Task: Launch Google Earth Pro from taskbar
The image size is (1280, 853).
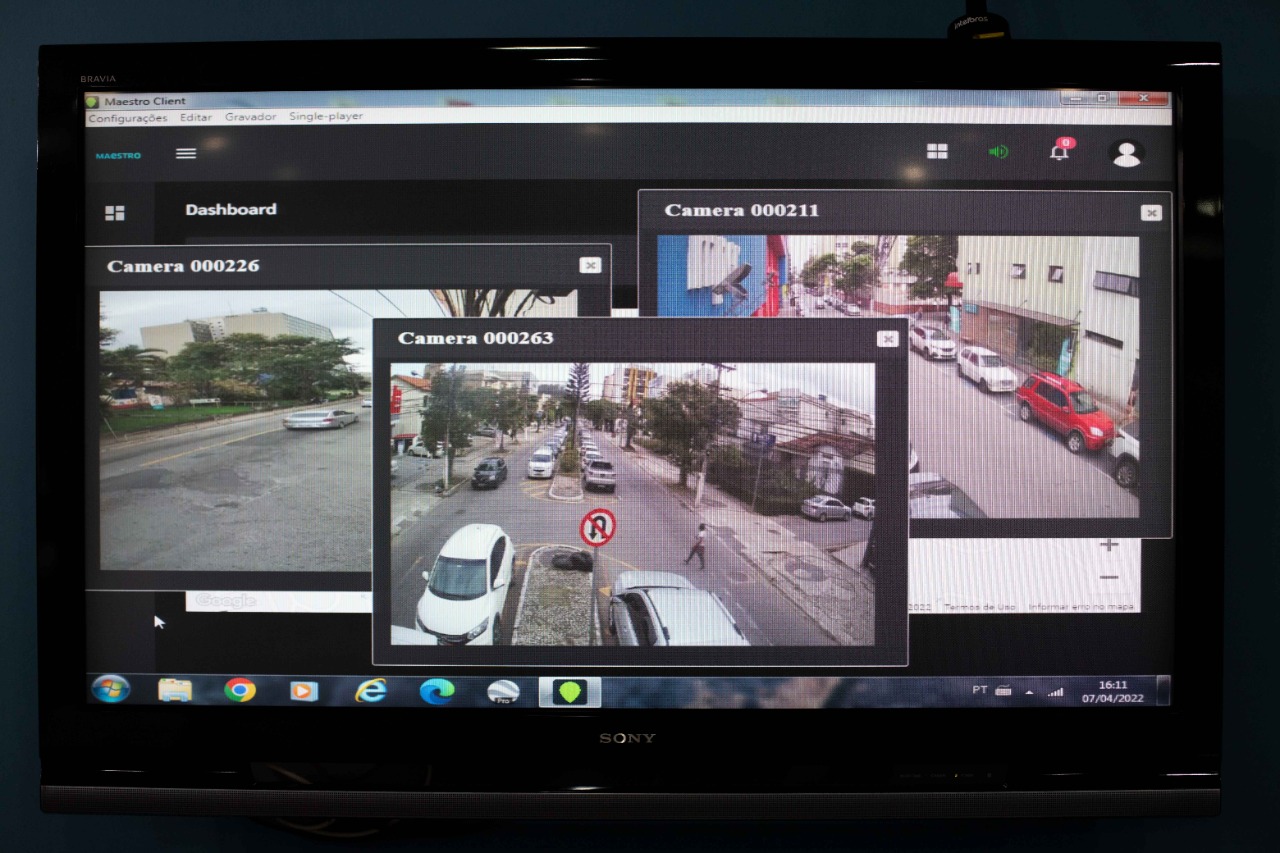Action: coord(503,691)
